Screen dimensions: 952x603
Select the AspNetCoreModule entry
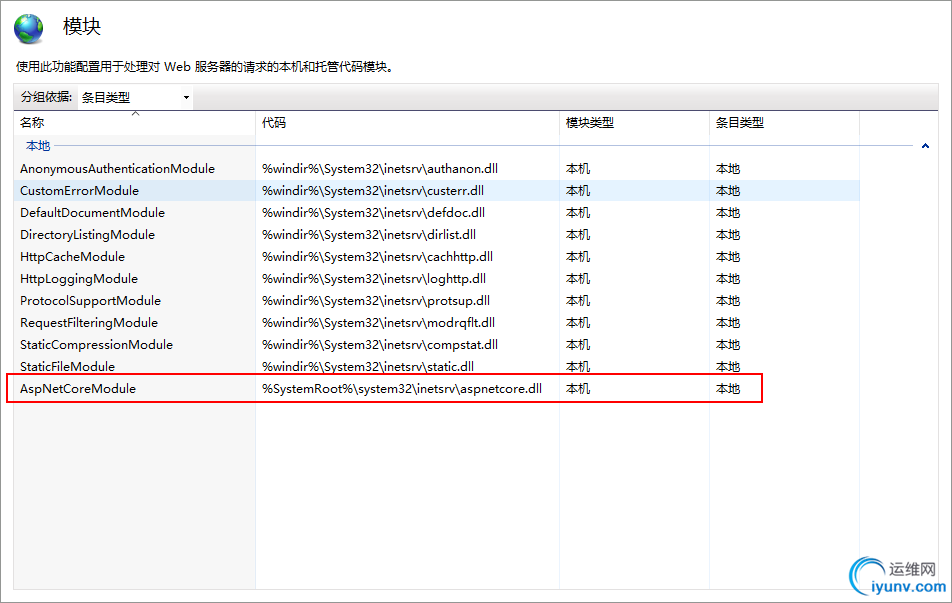(78, 389)
